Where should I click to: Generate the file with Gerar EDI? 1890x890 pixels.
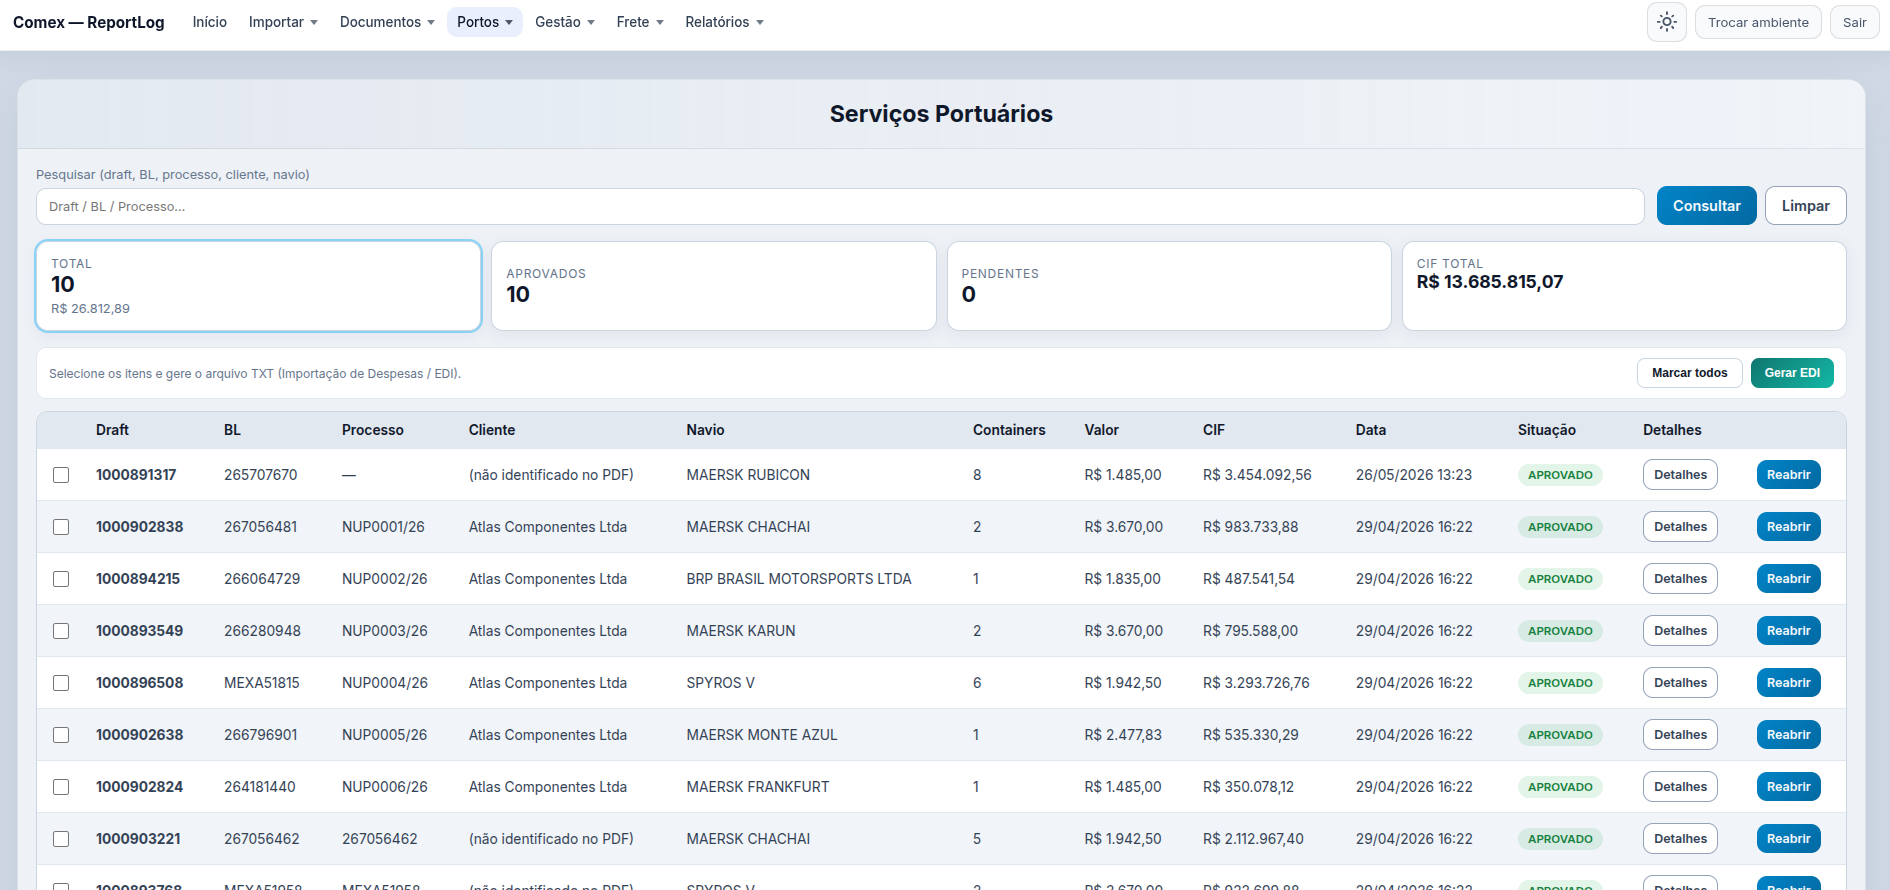pos(1792,373)
